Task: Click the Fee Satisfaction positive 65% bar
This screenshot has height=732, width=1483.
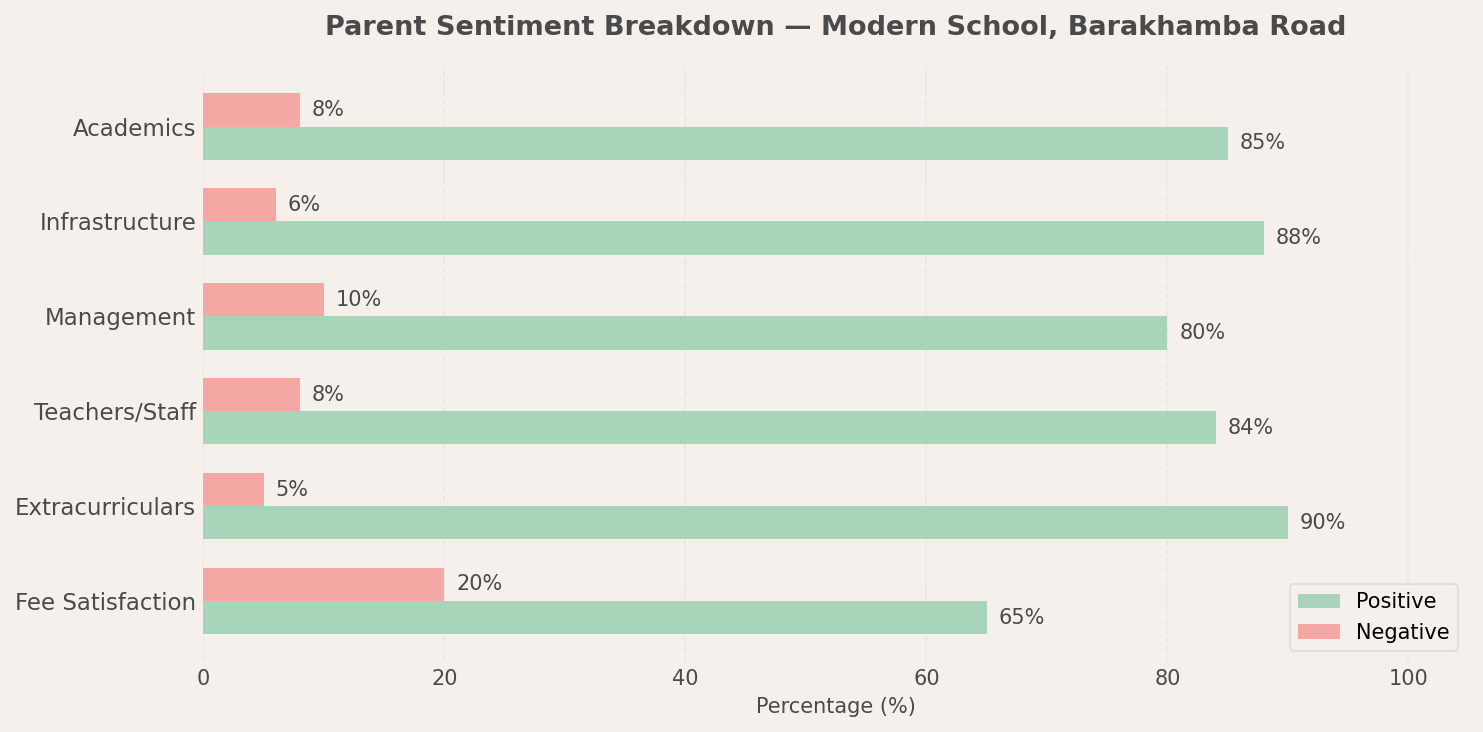Action: coord(595,617)
